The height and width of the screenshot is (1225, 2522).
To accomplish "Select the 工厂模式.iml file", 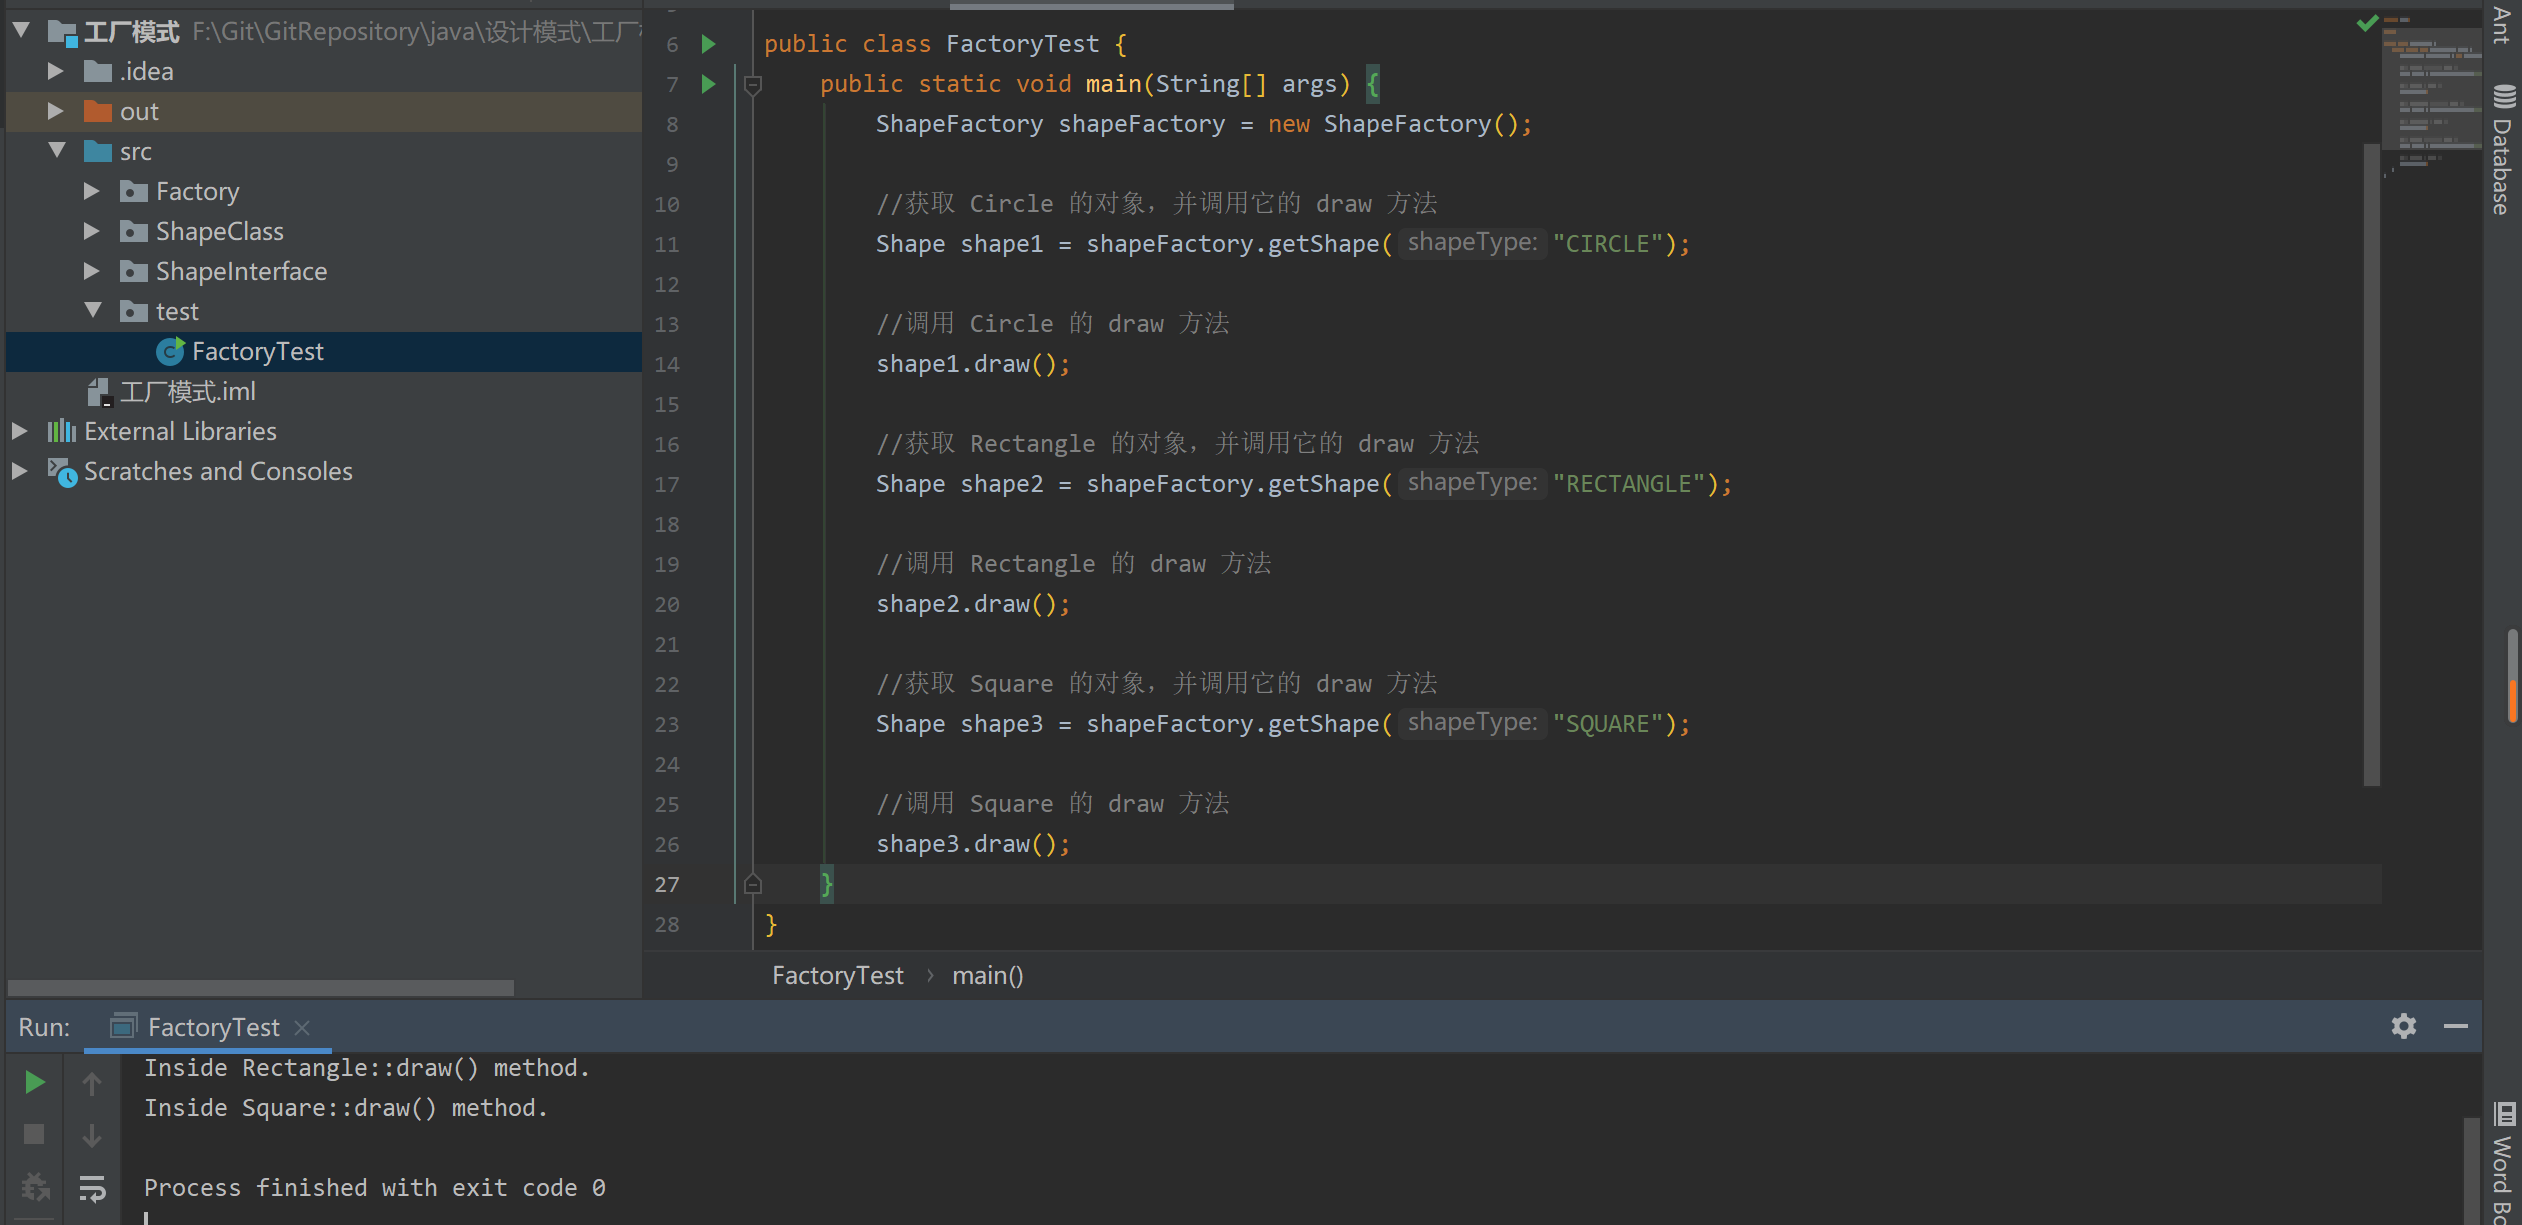I will 188,391.
